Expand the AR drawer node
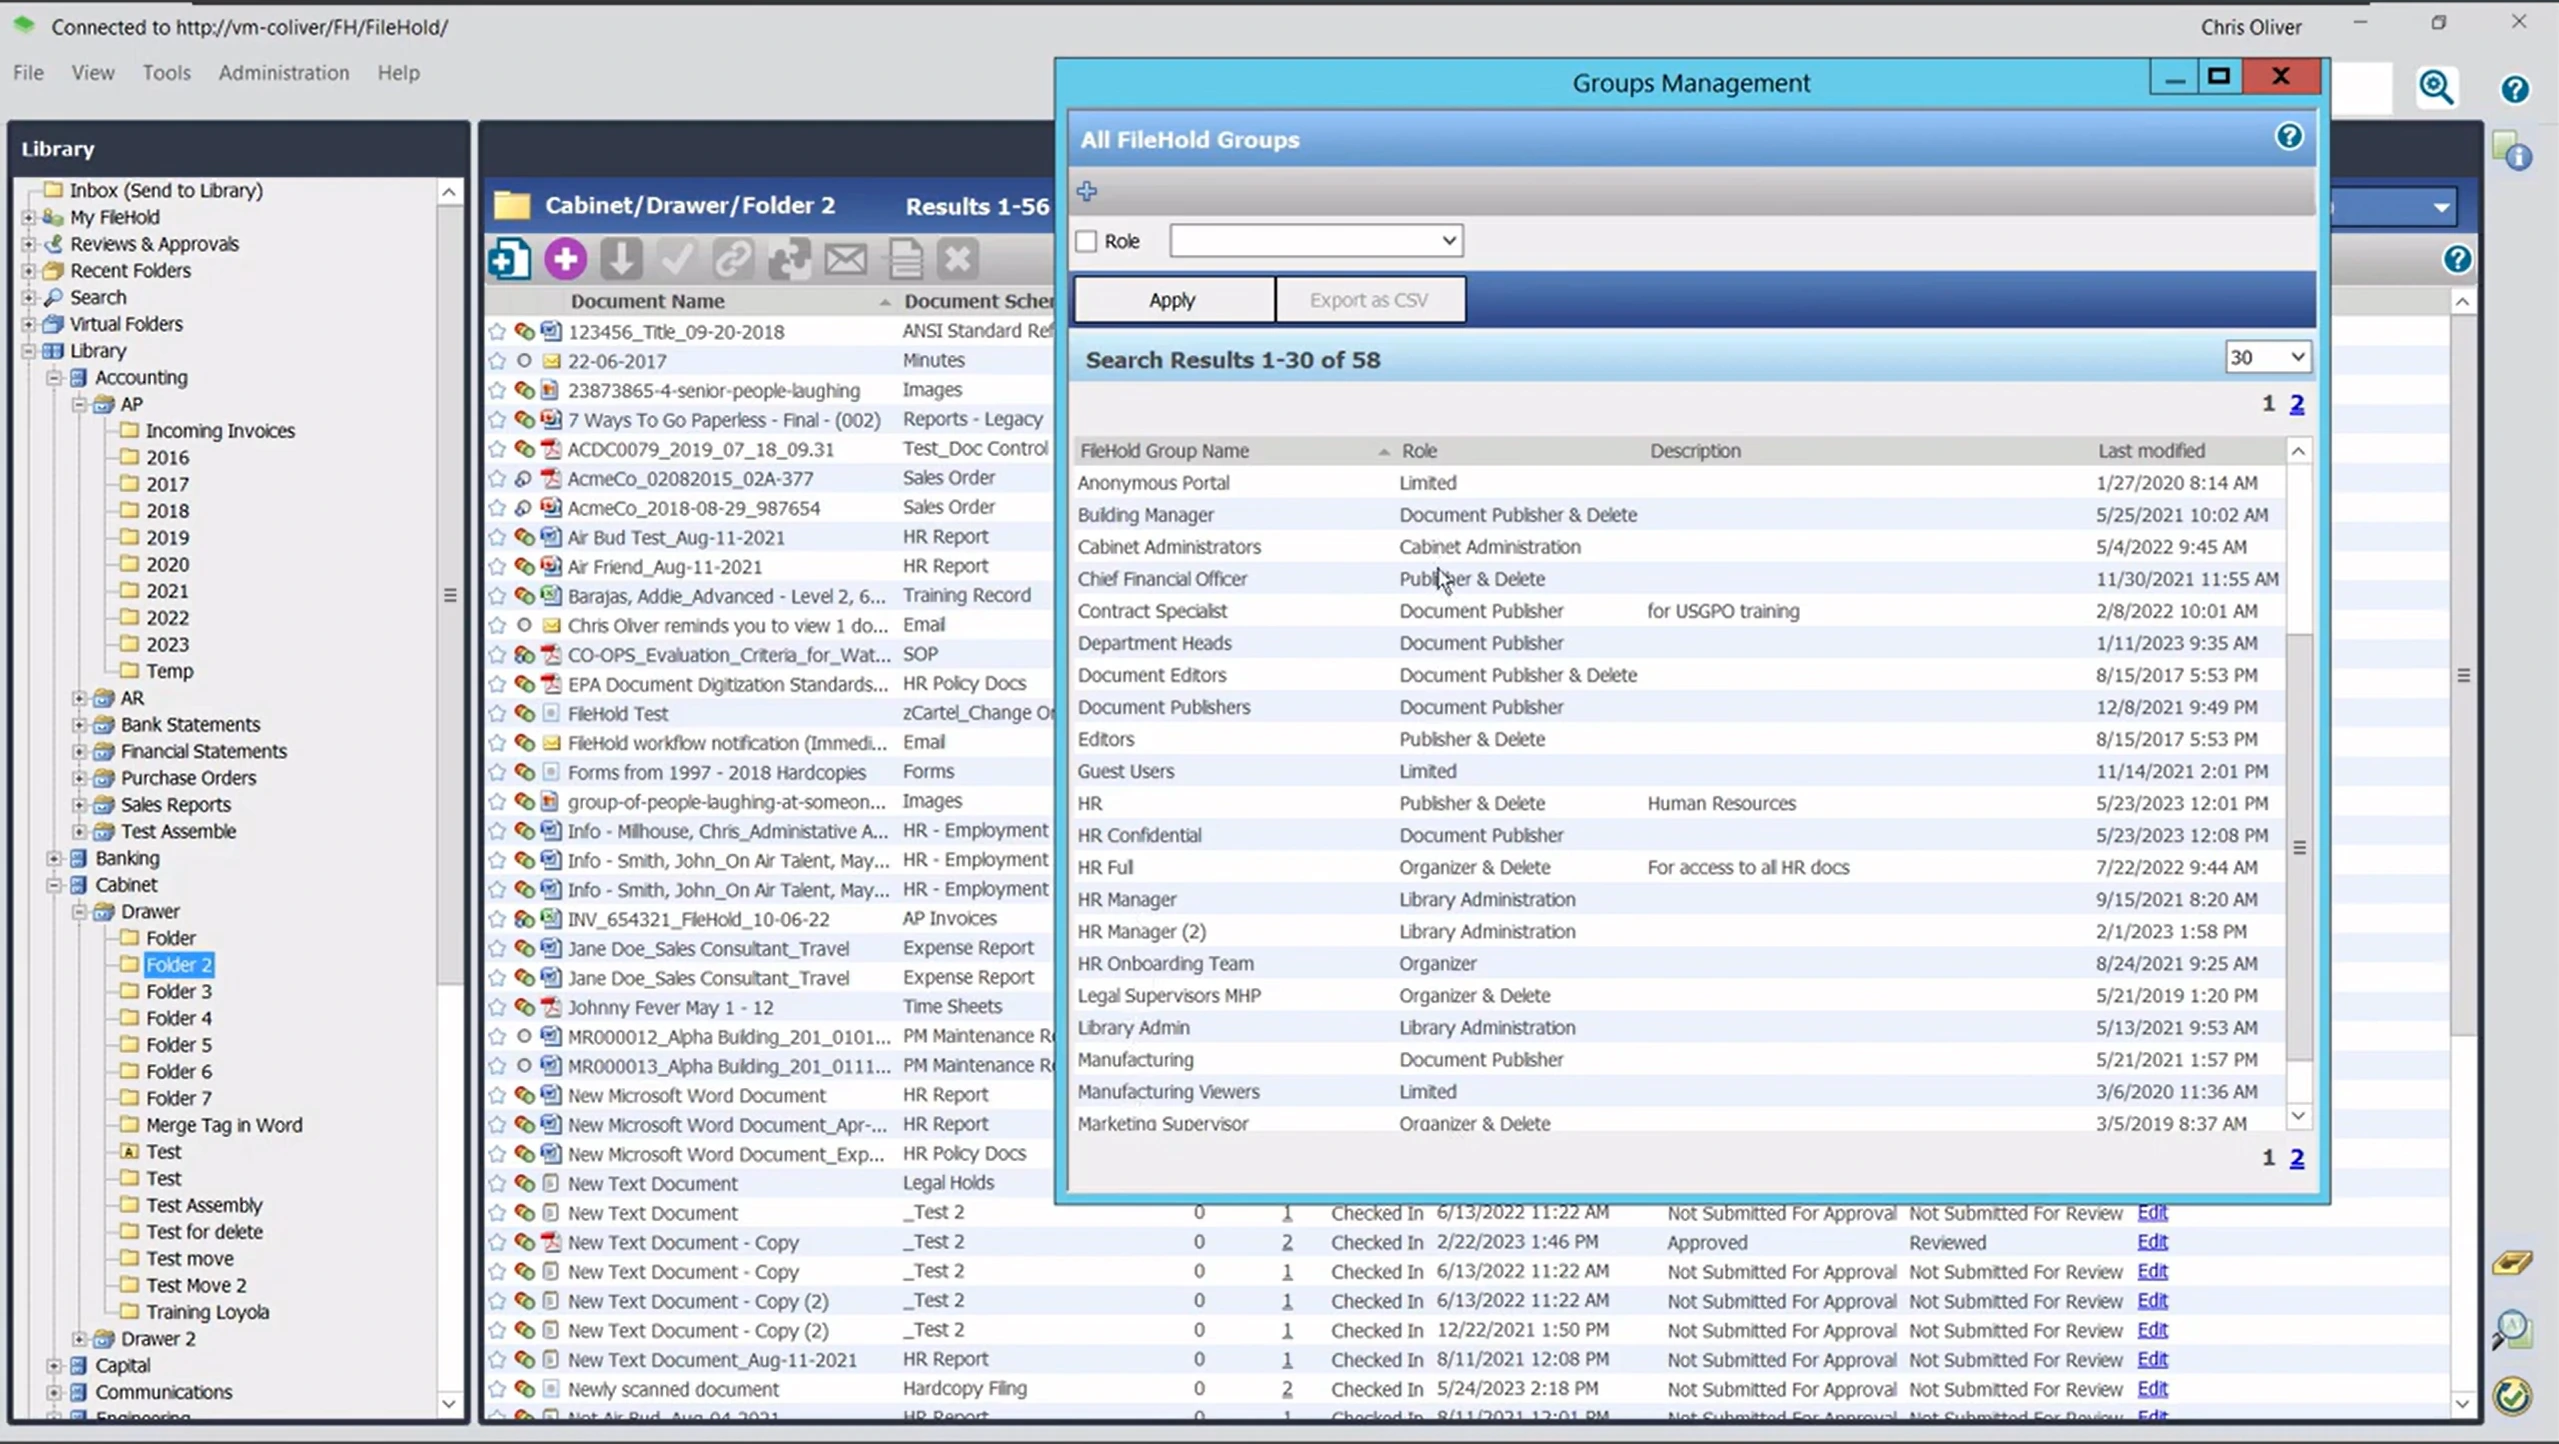The width and height of the screenshot is (2559, 1444). click(80, 698)
